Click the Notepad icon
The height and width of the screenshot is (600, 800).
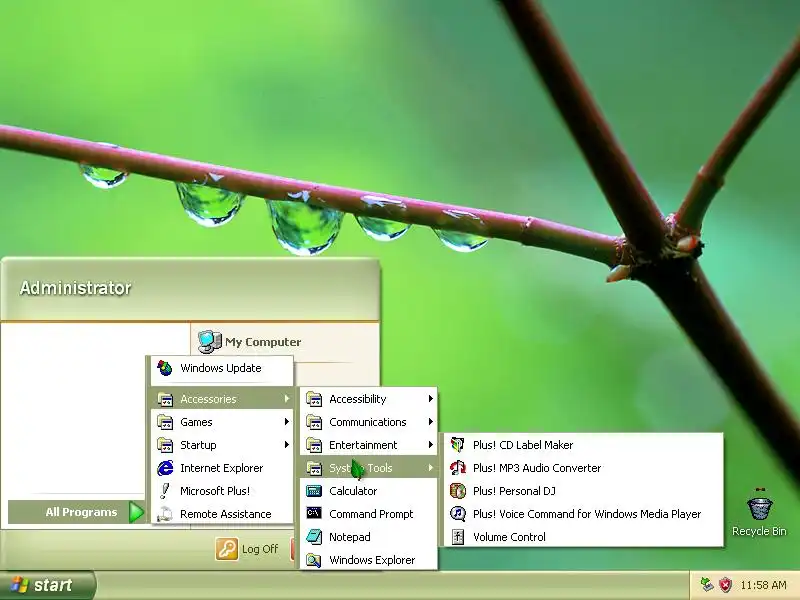314,537
